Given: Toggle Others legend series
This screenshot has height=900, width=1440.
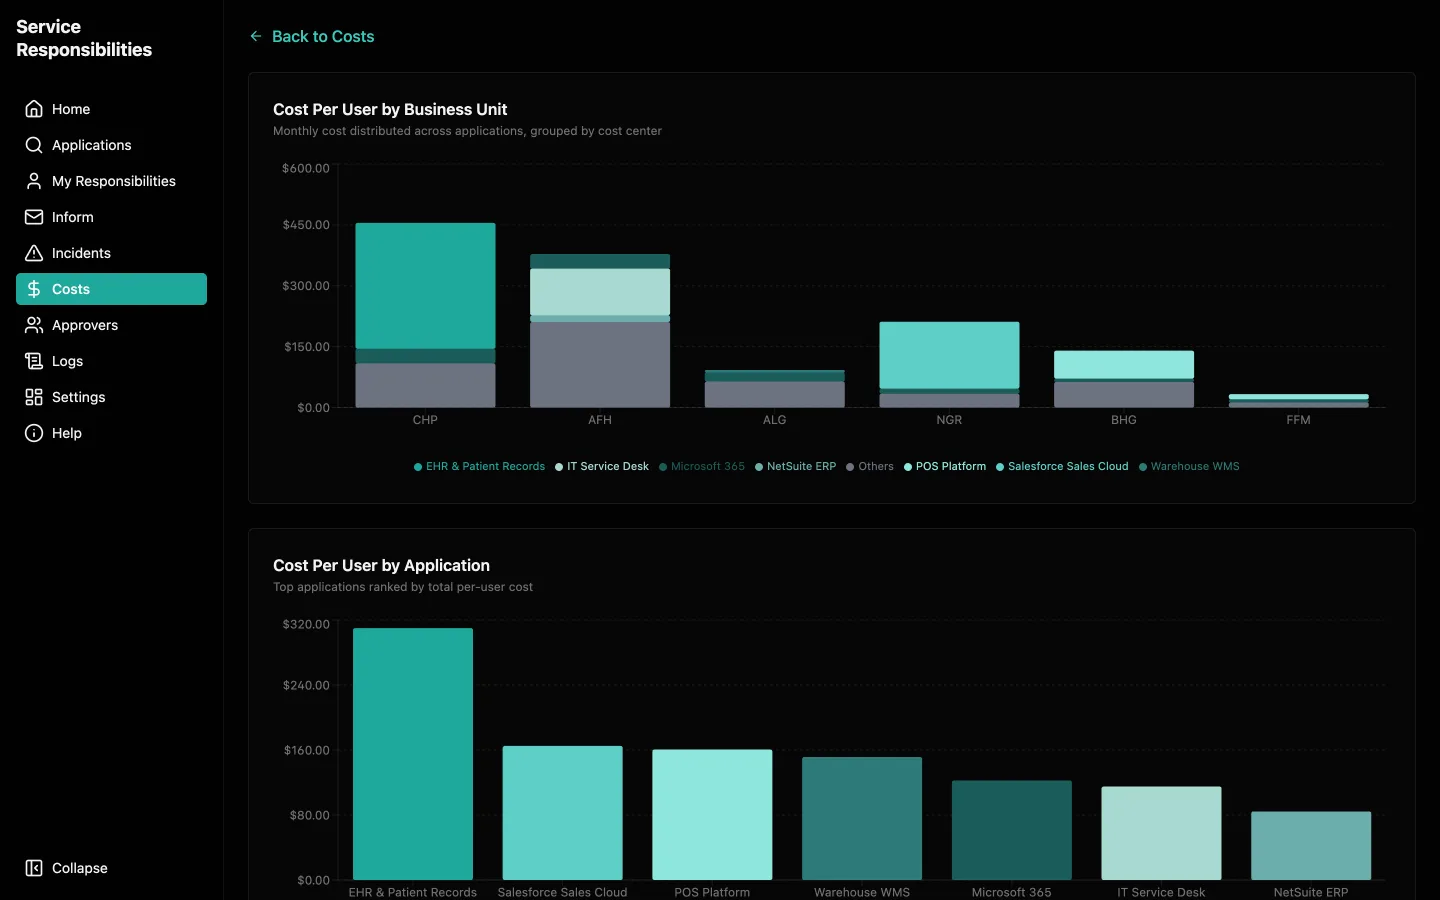Looking at the screenshot, I should click(x=870, y=466).
